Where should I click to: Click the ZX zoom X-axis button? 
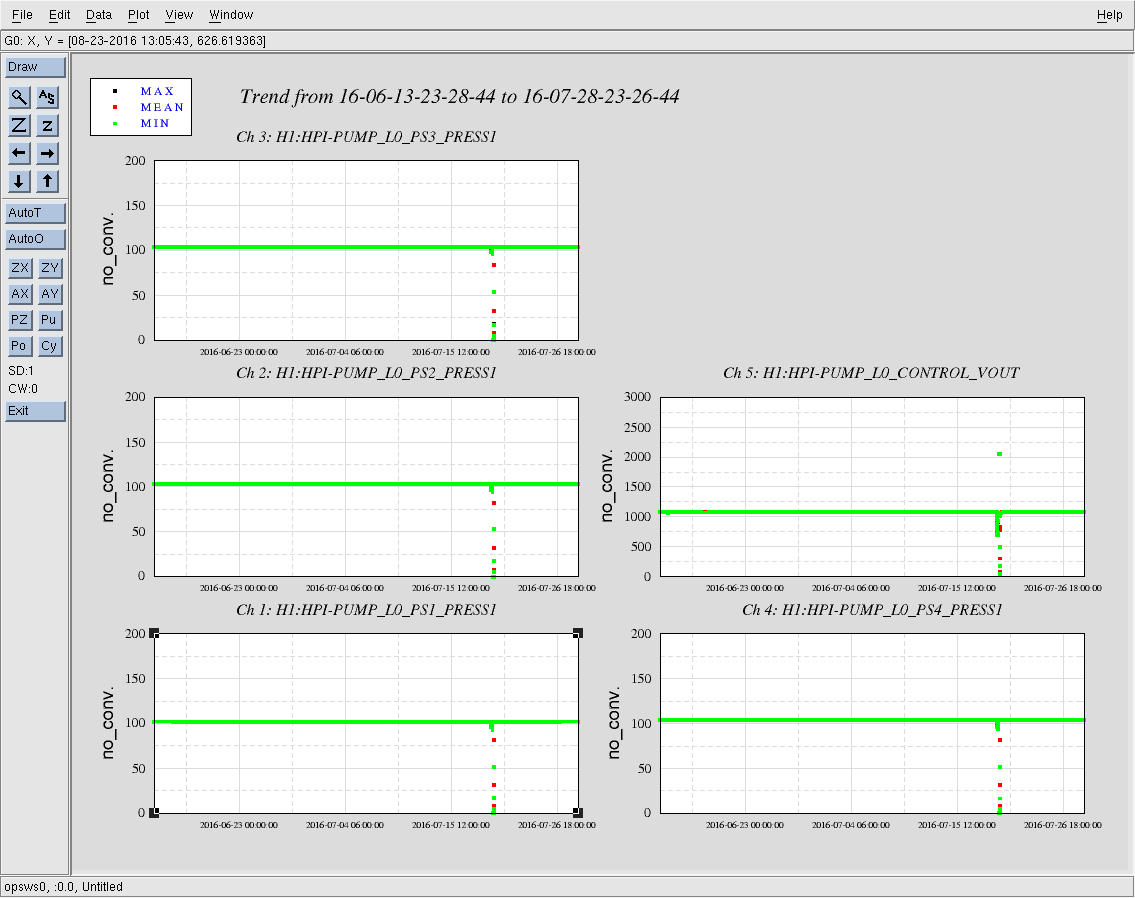20,268
